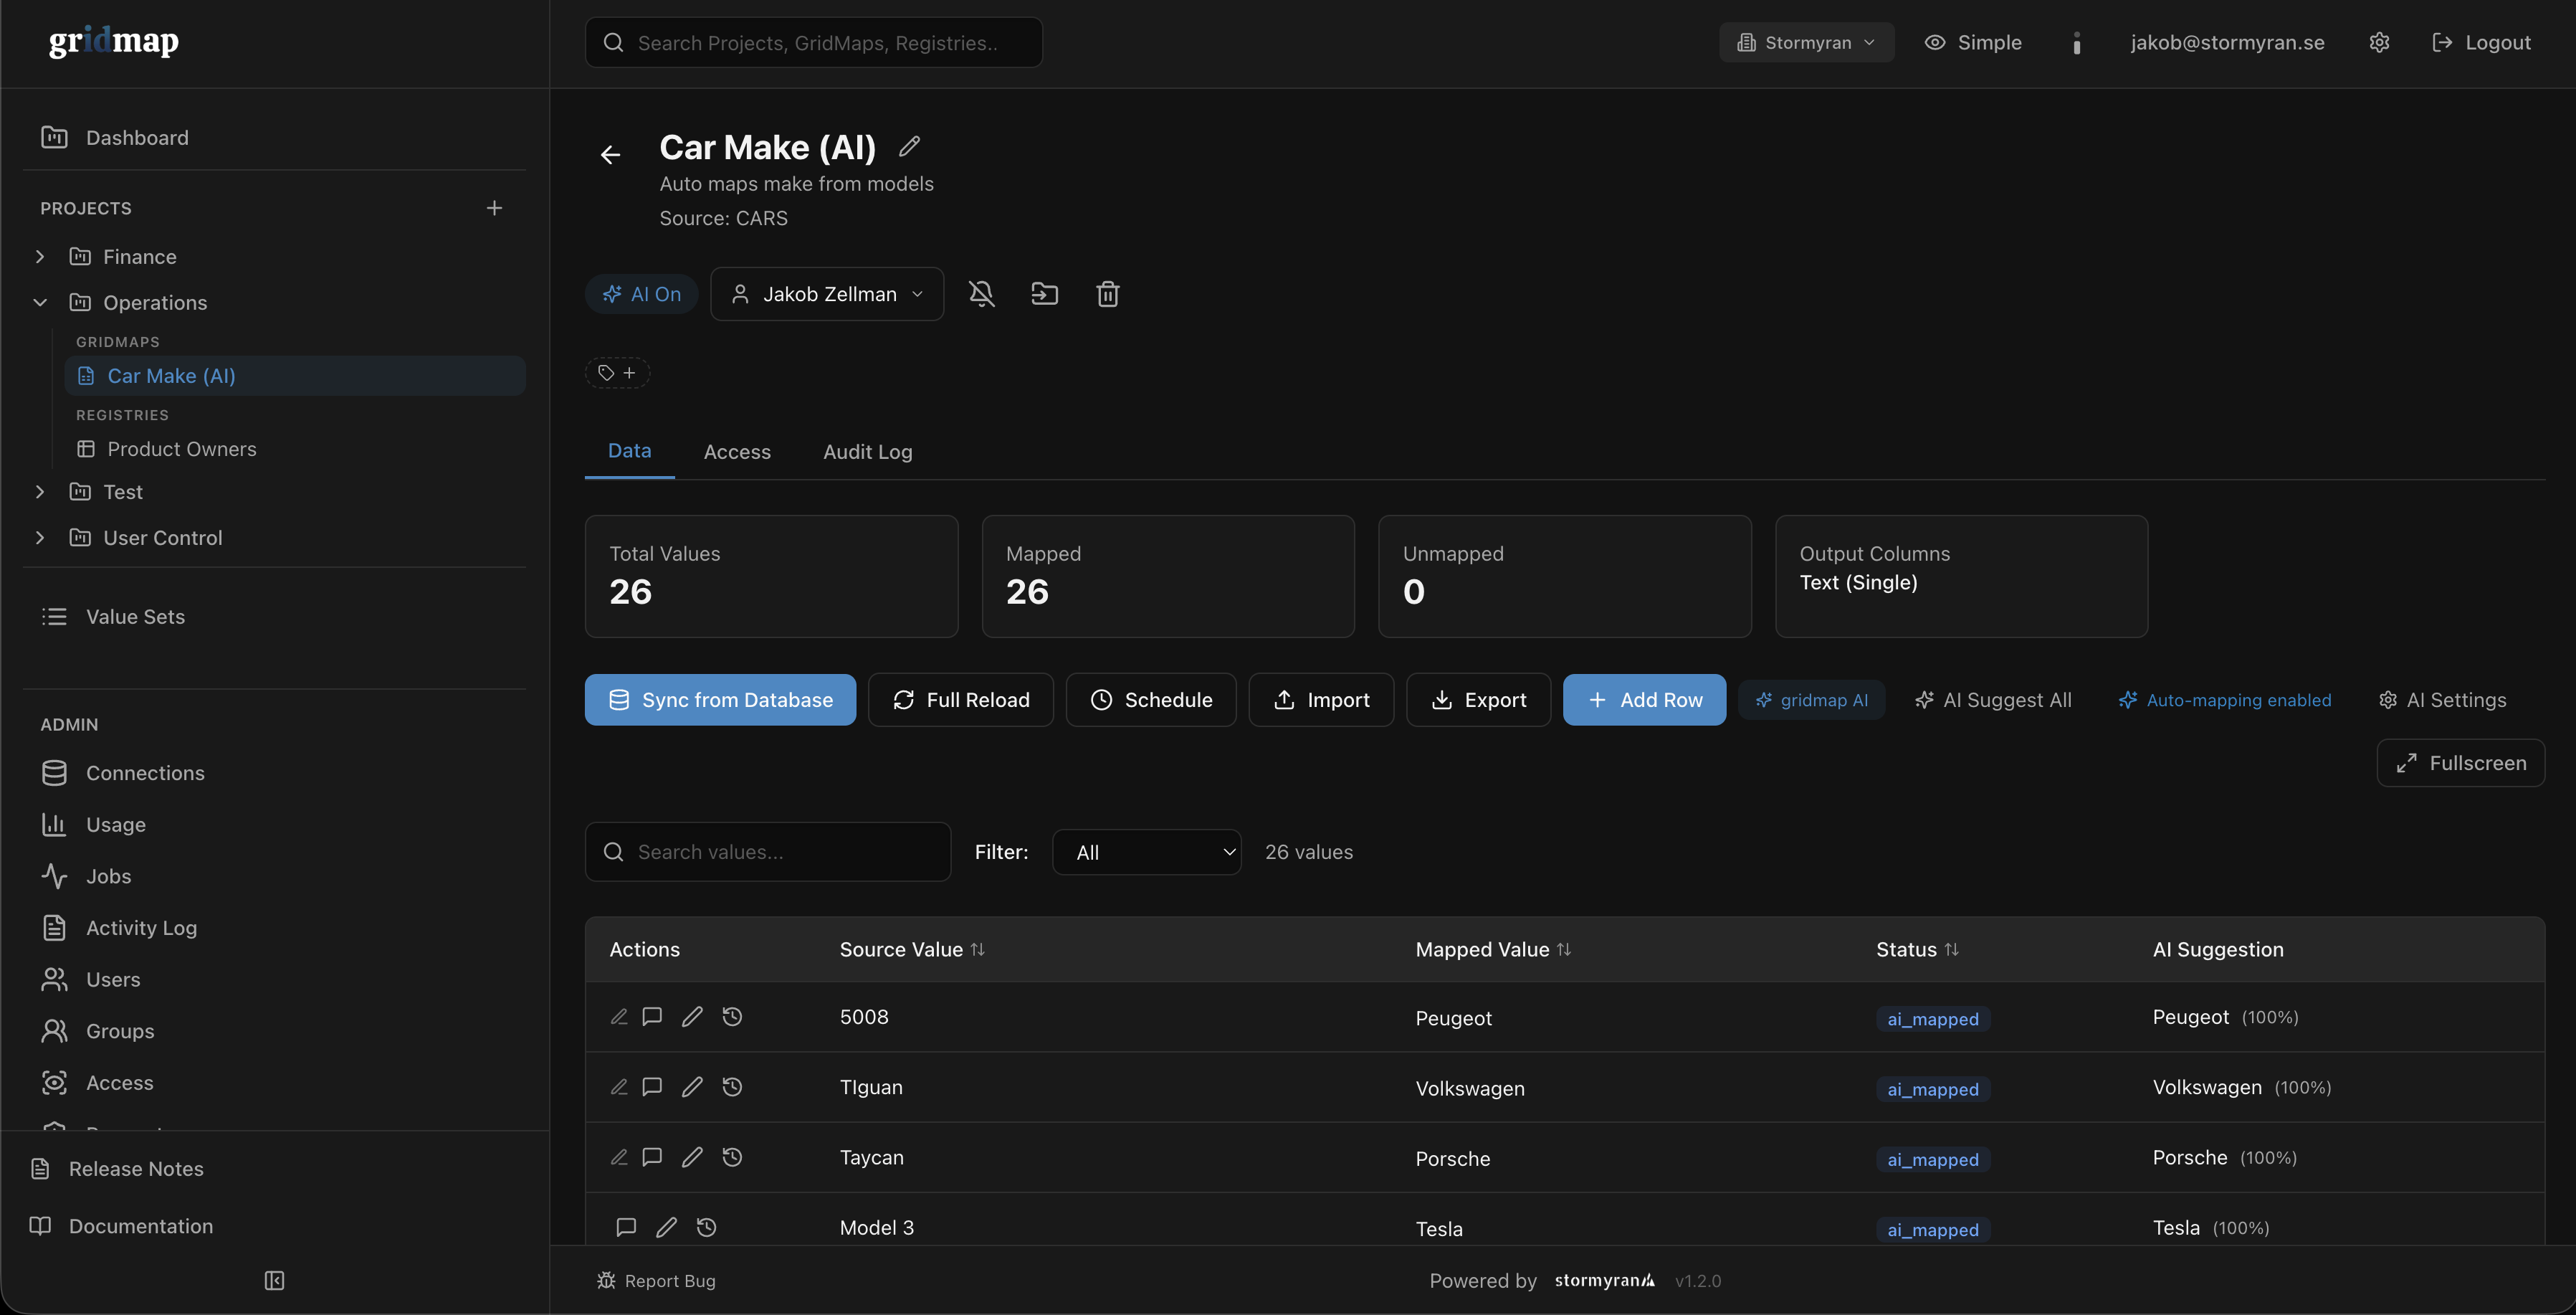Viewport: 2576px width, 1315px height.
Task: Expand the Test project
Action: [40, 492]
